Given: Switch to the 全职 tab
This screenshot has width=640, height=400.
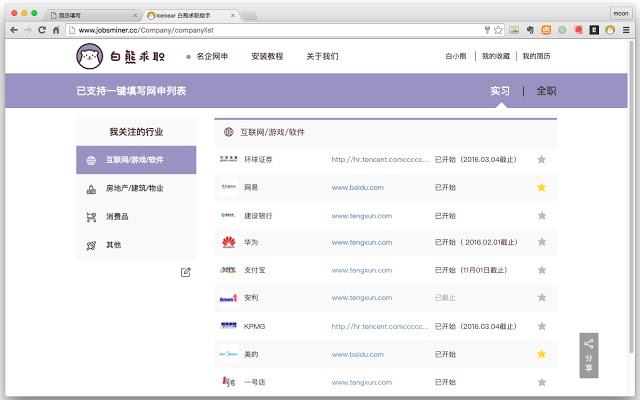Looking at the screenshot, I should 546,91.
